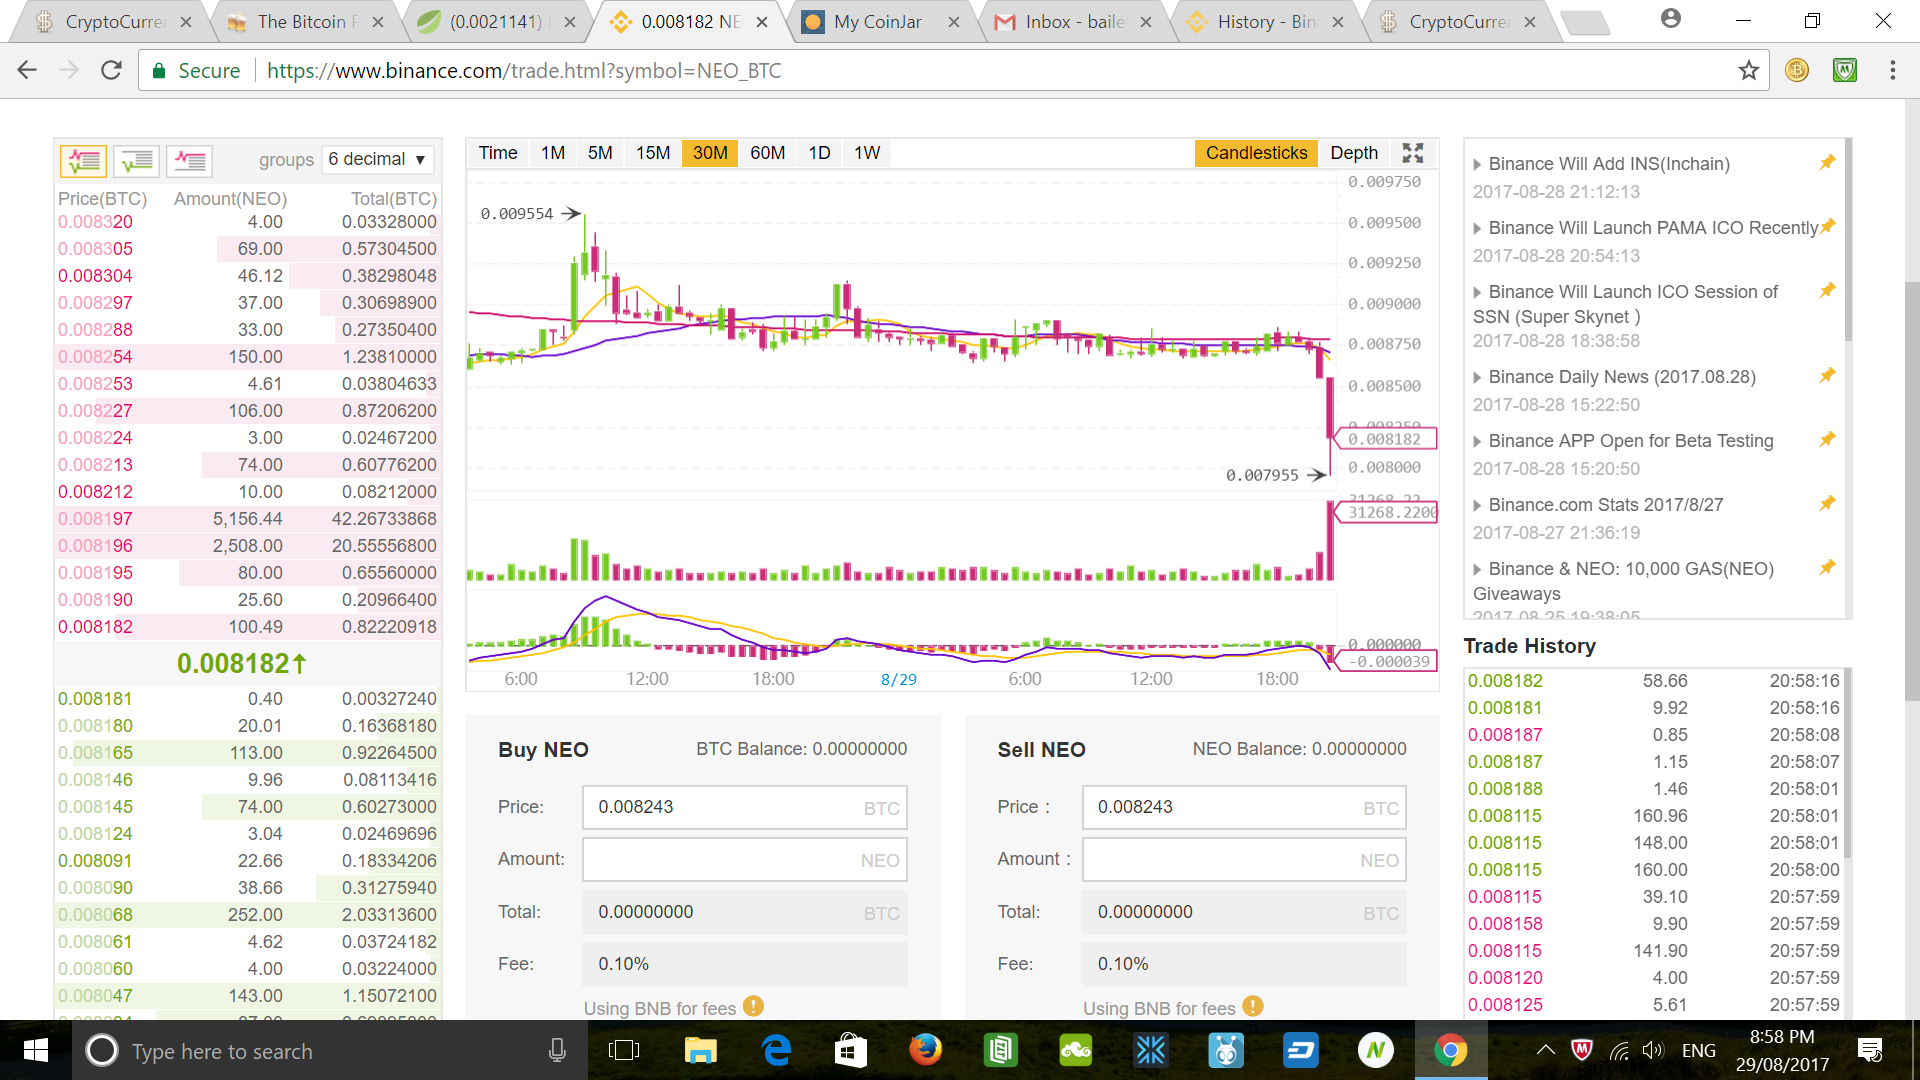Click the browser reload button
1920x1080 pixels.
(111, 70)
